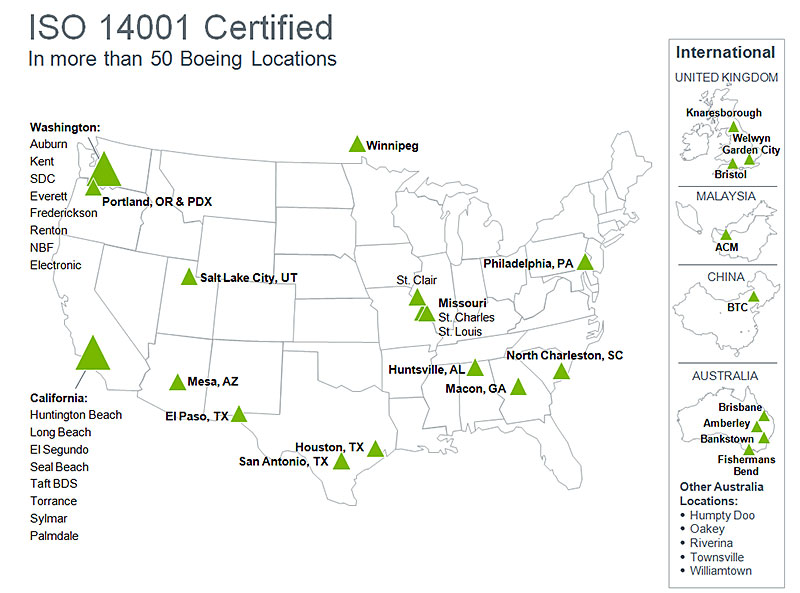The width and height of the screenshot is (800, 593).
Task: Select the San Antonio, TX triangle marker
Action: (x=341, y=462)
